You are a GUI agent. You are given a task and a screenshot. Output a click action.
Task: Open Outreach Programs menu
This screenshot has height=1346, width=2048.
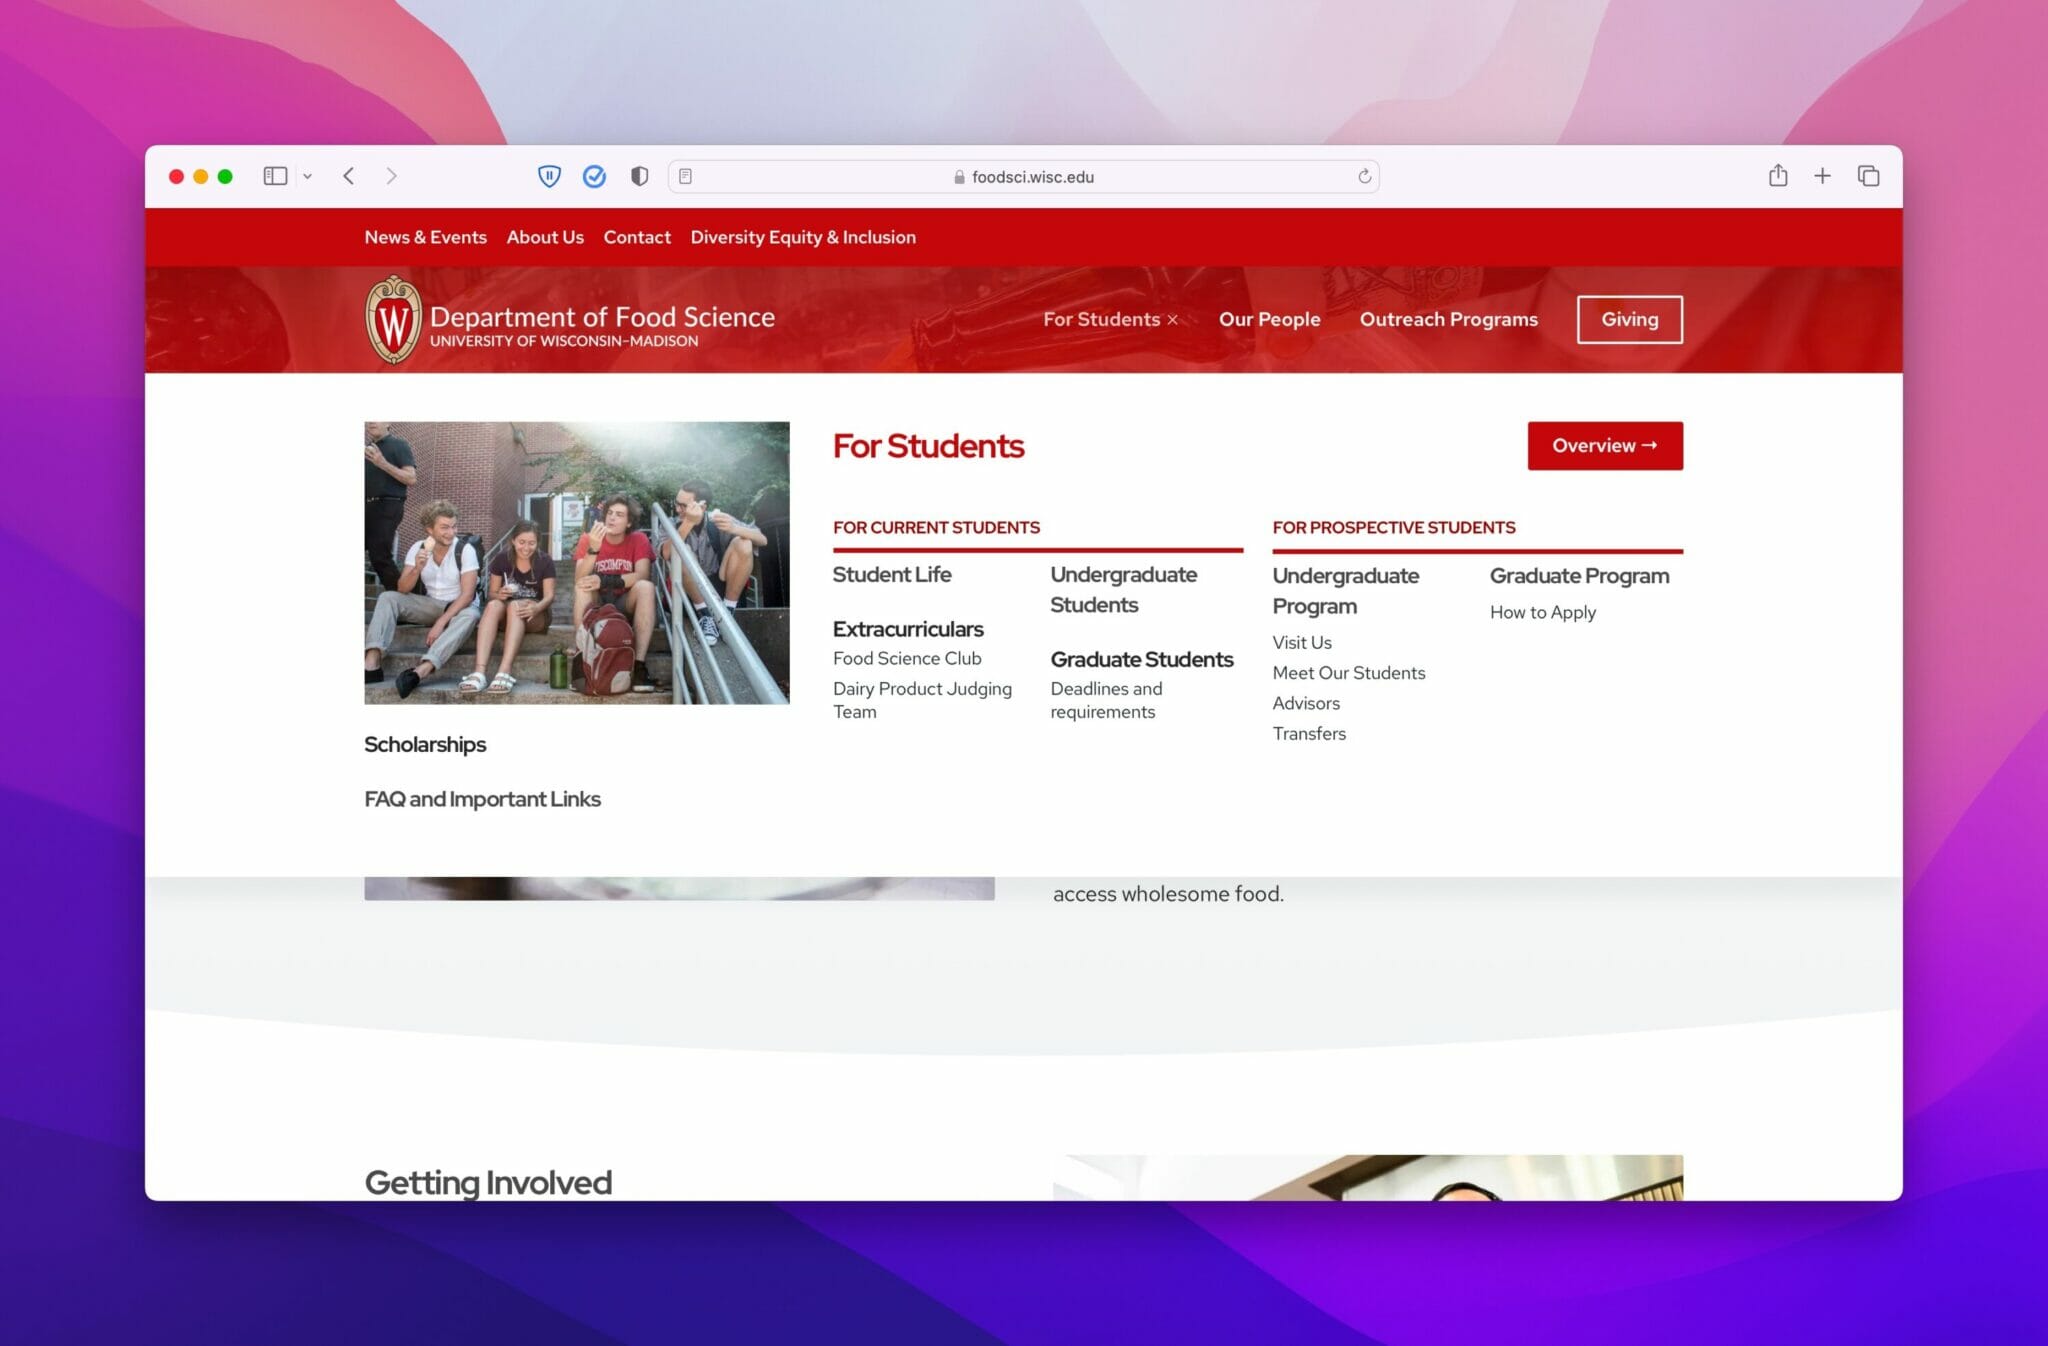(1448, 319)
